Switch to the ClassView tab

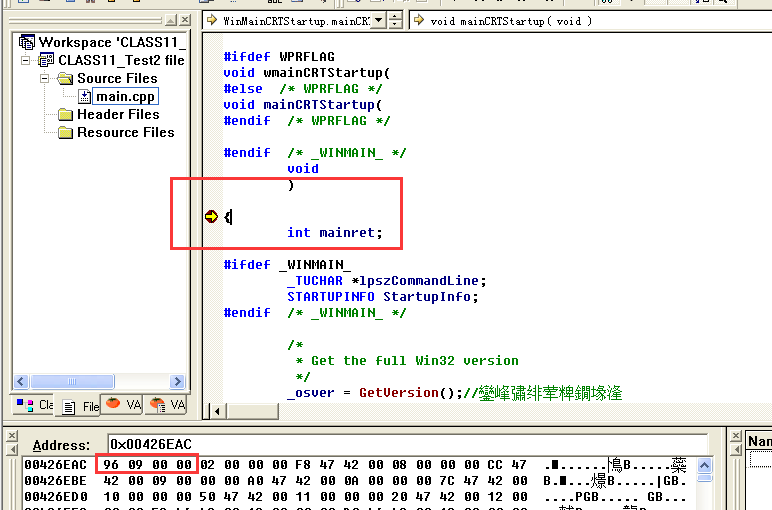click(x=34, y=405)
